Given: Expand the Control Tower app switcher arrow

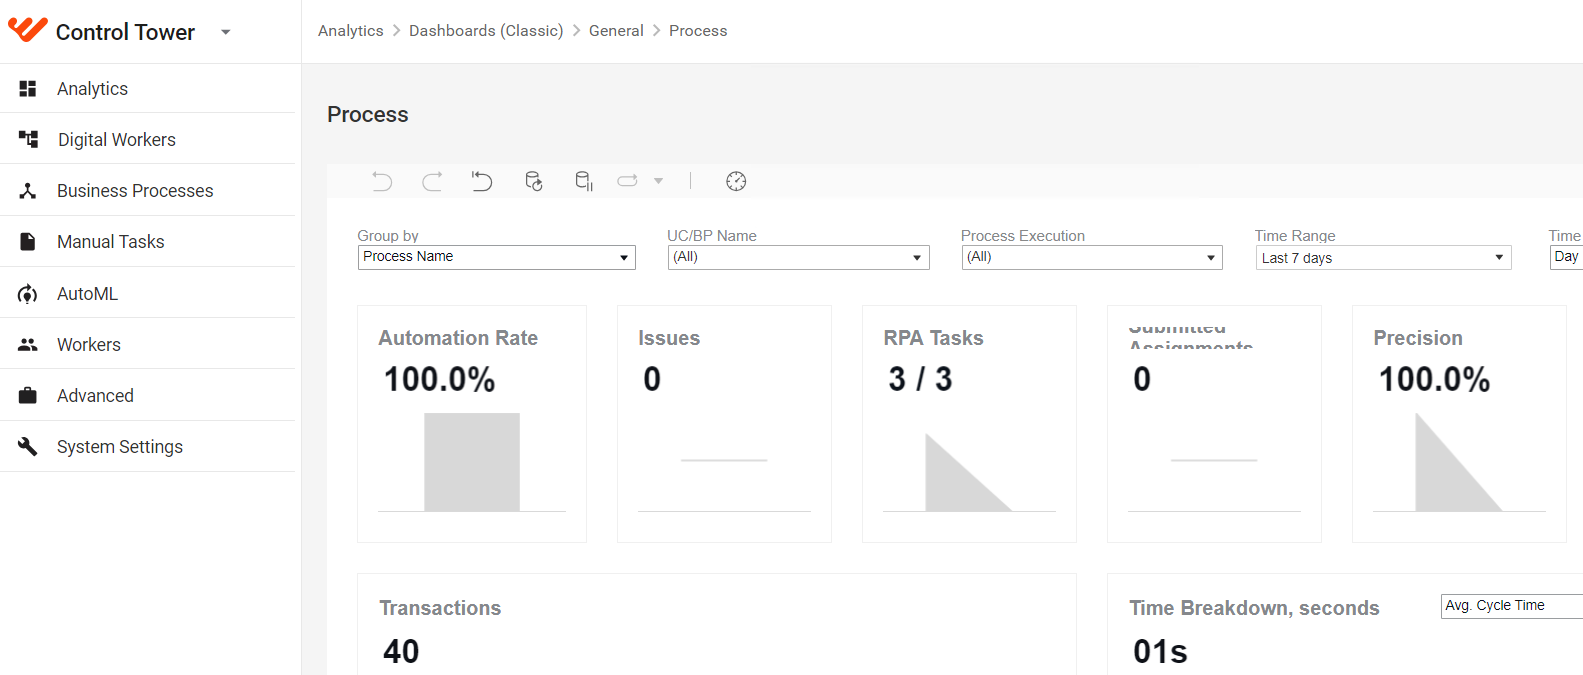Looking at the screenshot, I should (226, 32).
